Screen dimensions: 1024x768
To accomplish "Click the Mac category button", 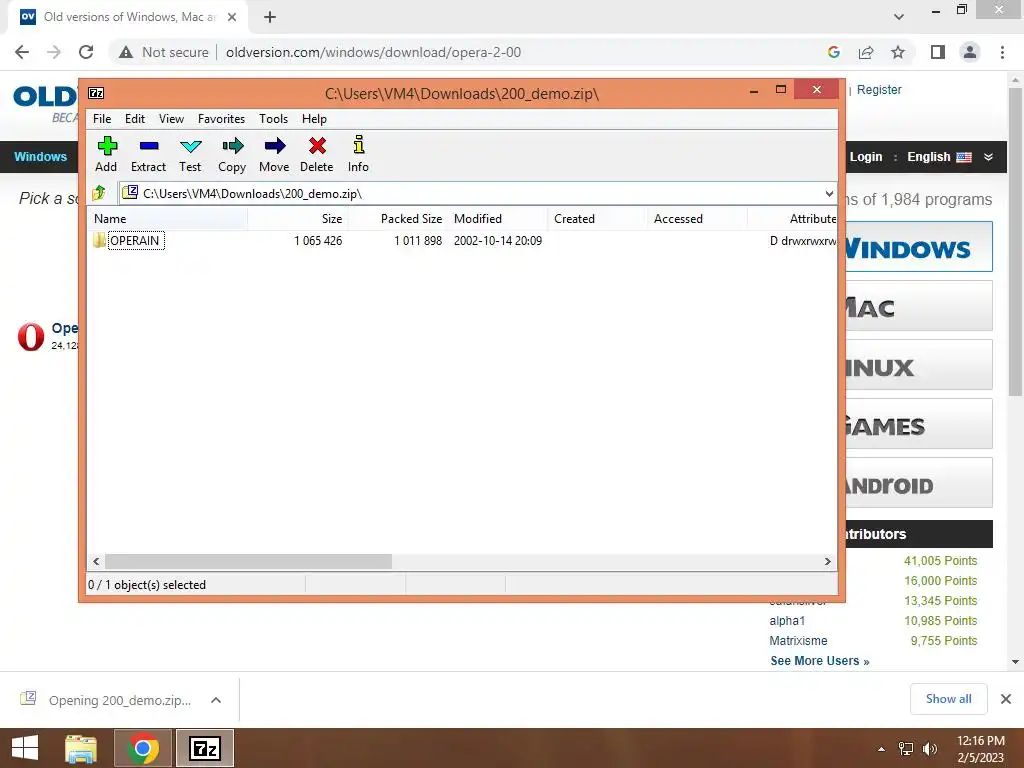I will point(920,306).
